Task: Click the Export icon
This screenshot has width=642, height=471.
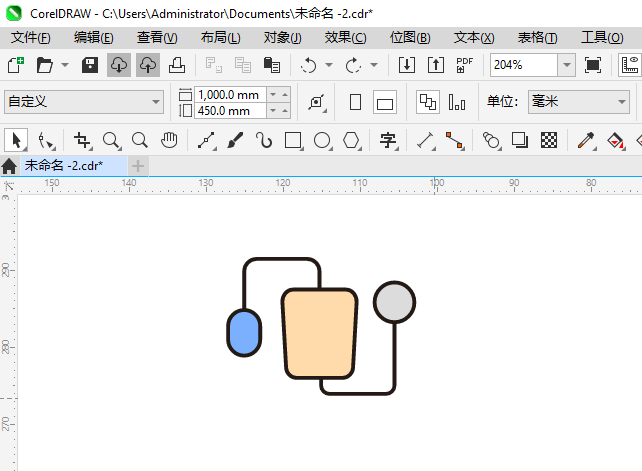Action: coord(436,65)
